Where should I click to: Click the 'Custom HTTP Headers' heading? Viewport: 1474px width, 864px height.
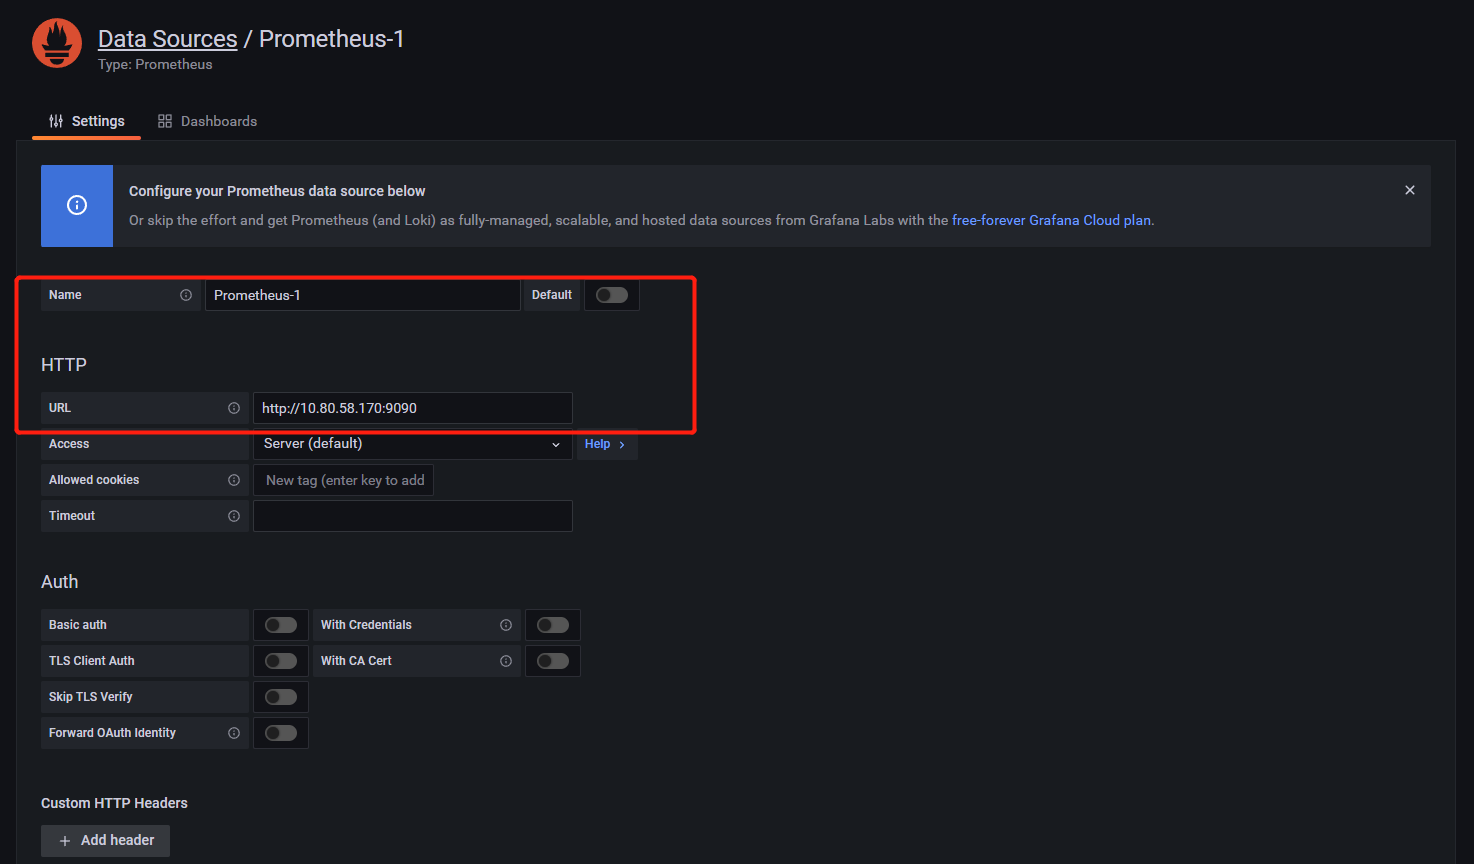pyautogui.click(x=114, y=803)
